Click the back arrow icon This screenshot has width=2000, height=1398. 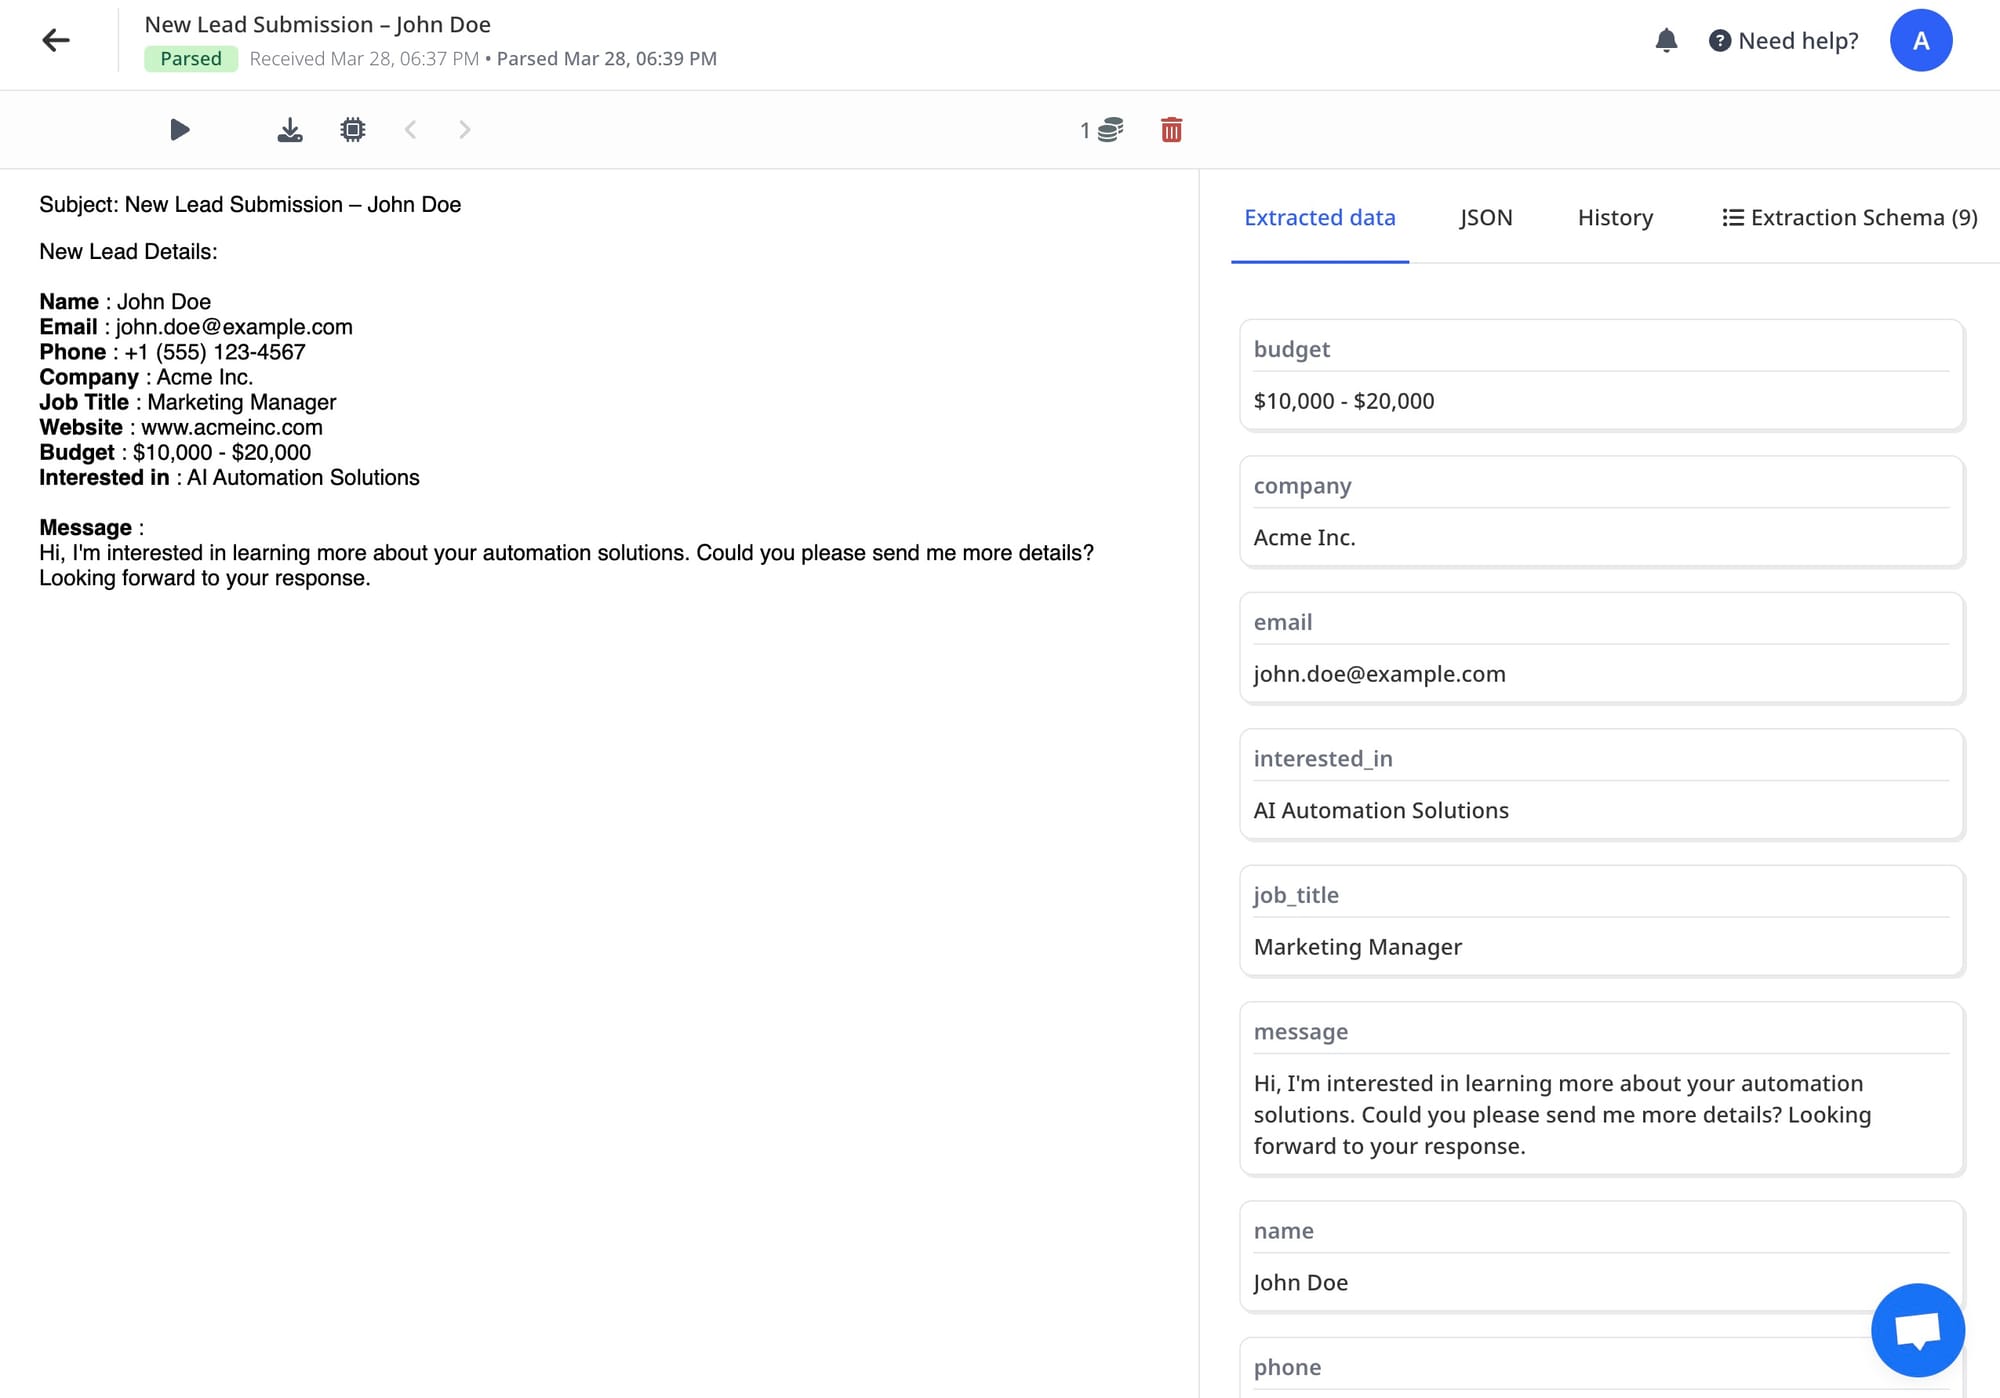click(x=56, y=40)
